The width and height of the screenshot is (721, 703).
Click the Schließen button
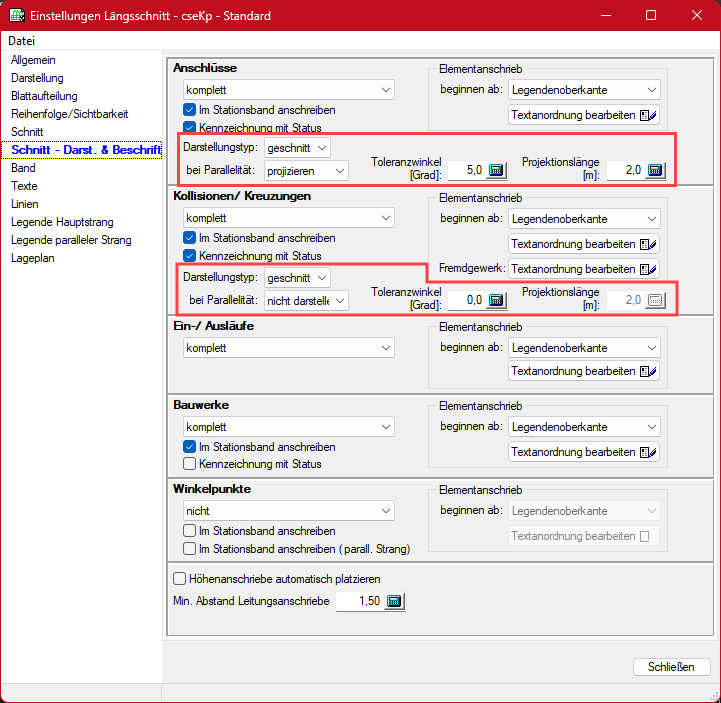coord(671,667)
